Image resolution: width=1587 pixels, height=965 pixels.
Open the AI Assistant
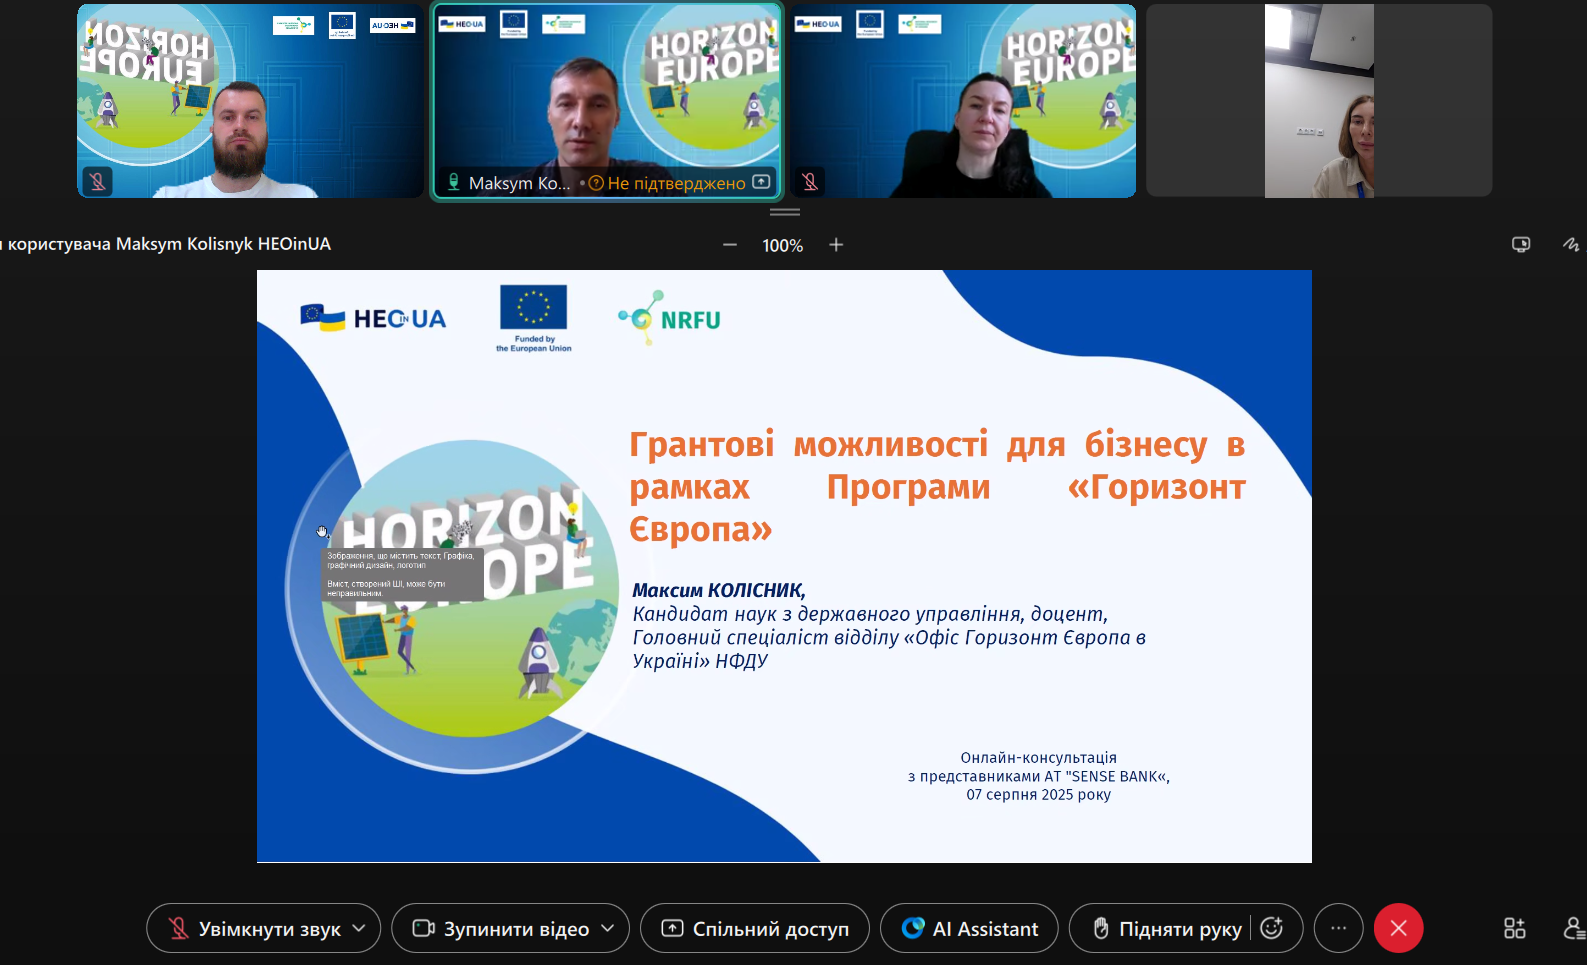[x=969, y=929]
